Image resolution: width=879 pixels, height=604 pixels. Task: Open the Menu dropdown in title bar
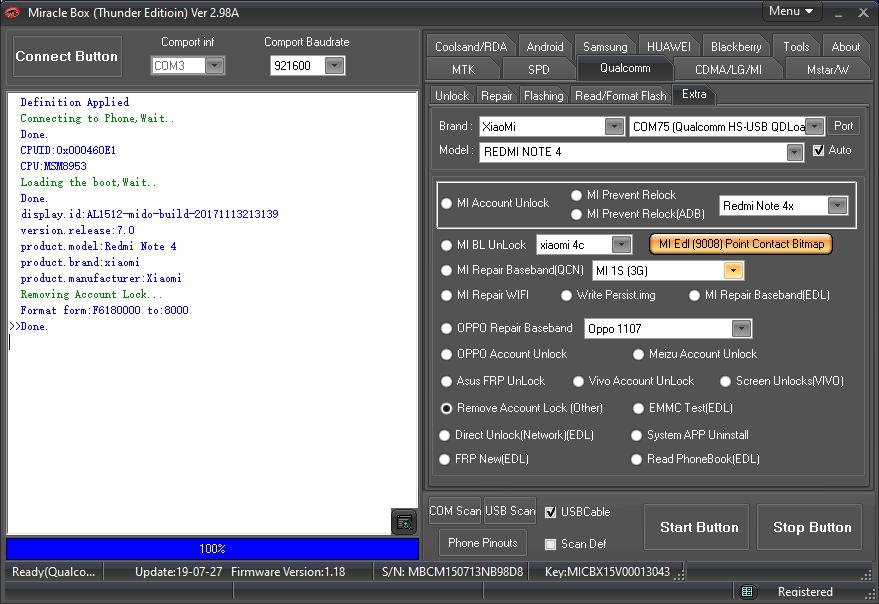(791, 11)
